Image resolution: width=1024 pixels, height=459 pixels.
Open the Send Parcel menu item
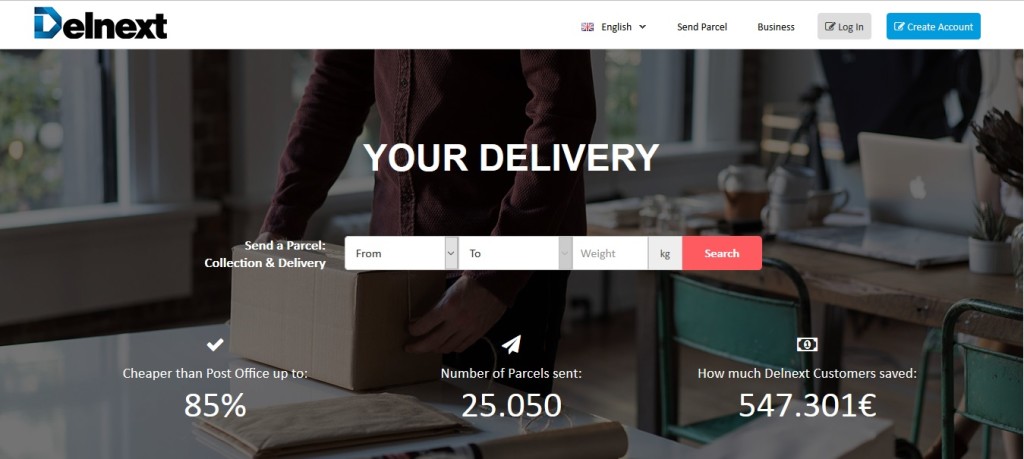pos(702,27)
